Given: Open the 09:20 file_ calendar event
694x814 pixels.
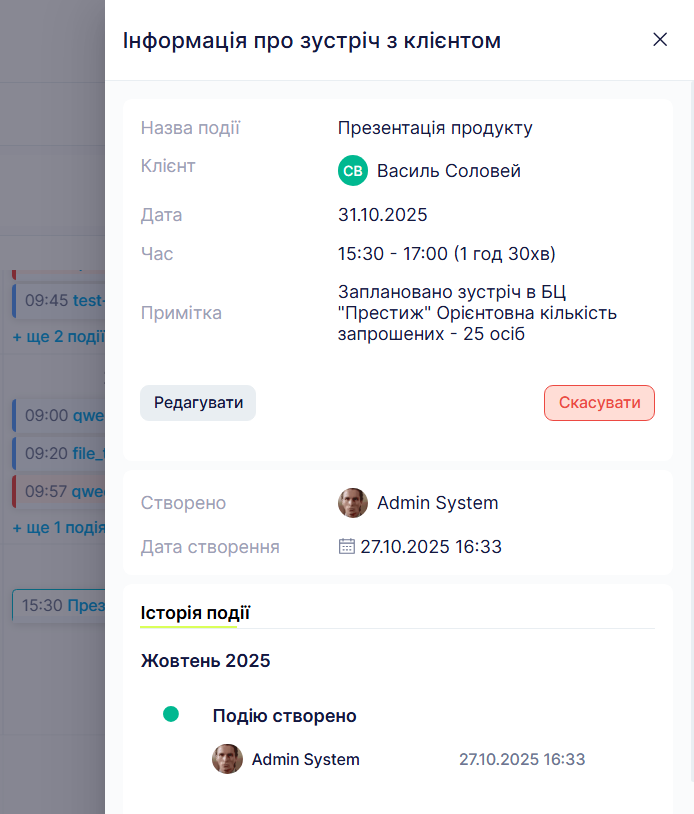Looking at the screenshot, I should click(x=59, y=453).
